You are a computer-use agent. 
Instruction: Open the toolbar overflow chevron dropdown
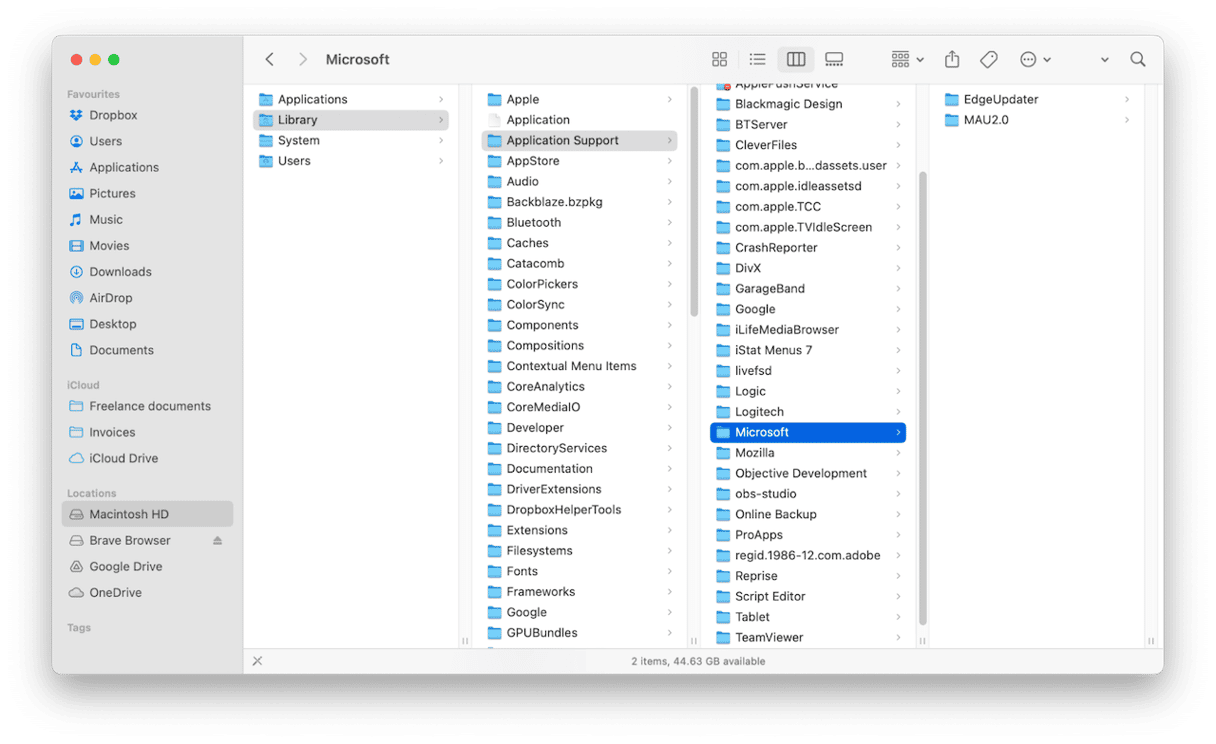pos(1104,60)
